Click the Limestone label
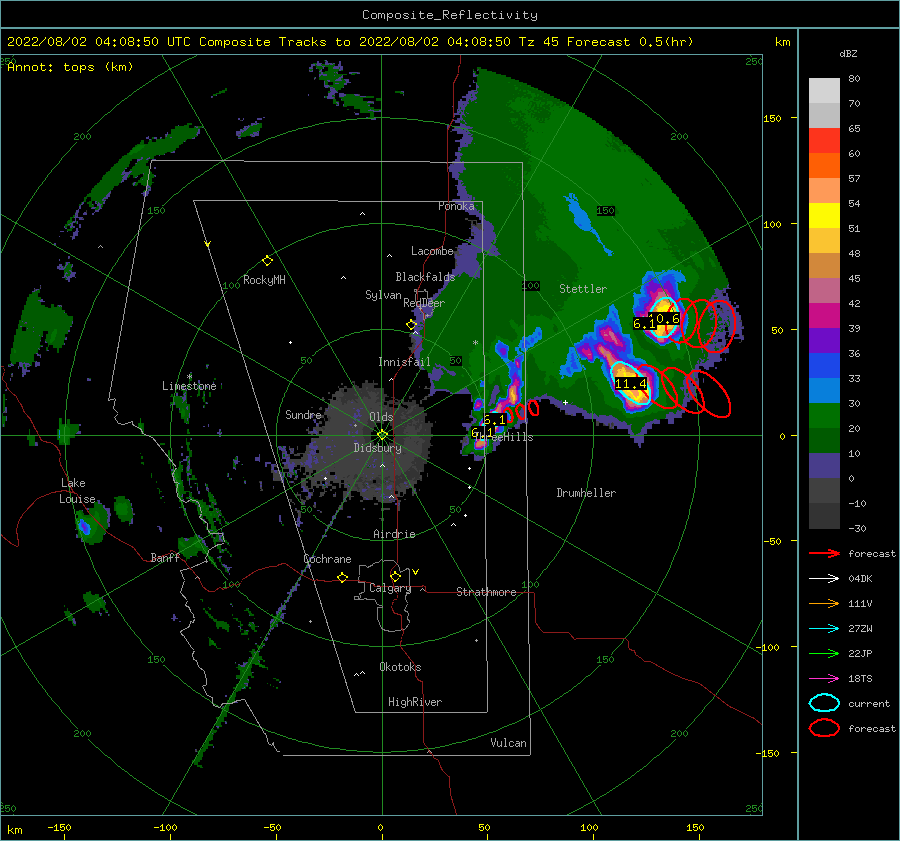Image resolution: width=900 pixels, height=841 pixels. pos(189,386)
